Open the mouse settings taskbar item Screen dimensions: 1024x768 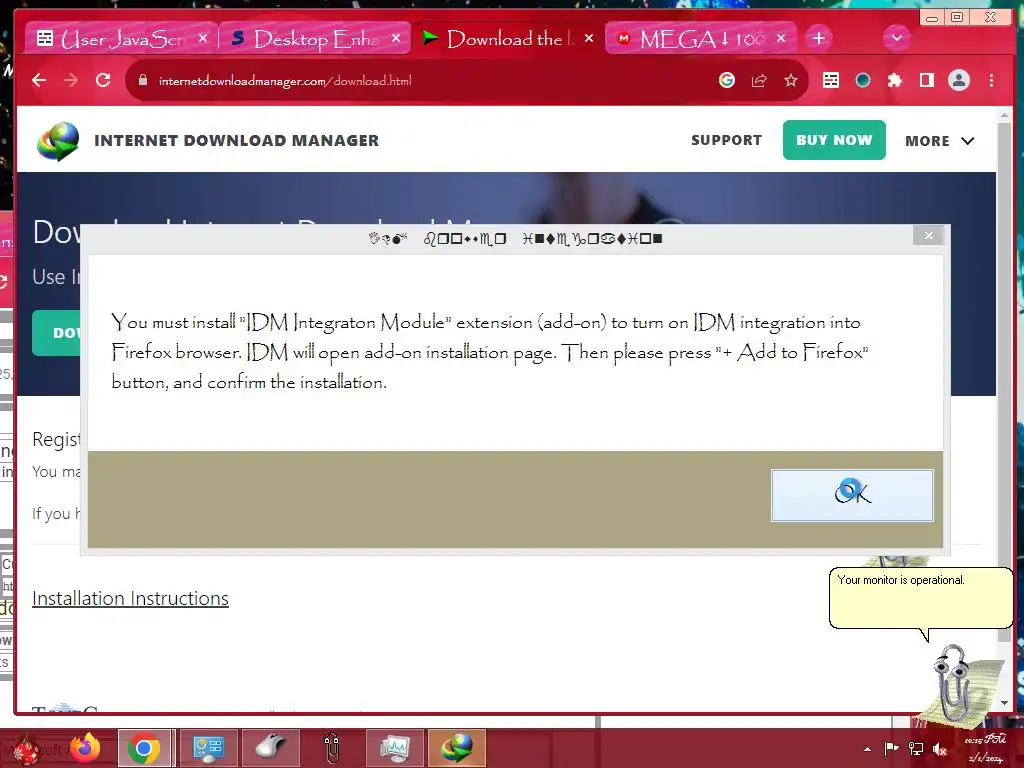[x=270, y=748]
